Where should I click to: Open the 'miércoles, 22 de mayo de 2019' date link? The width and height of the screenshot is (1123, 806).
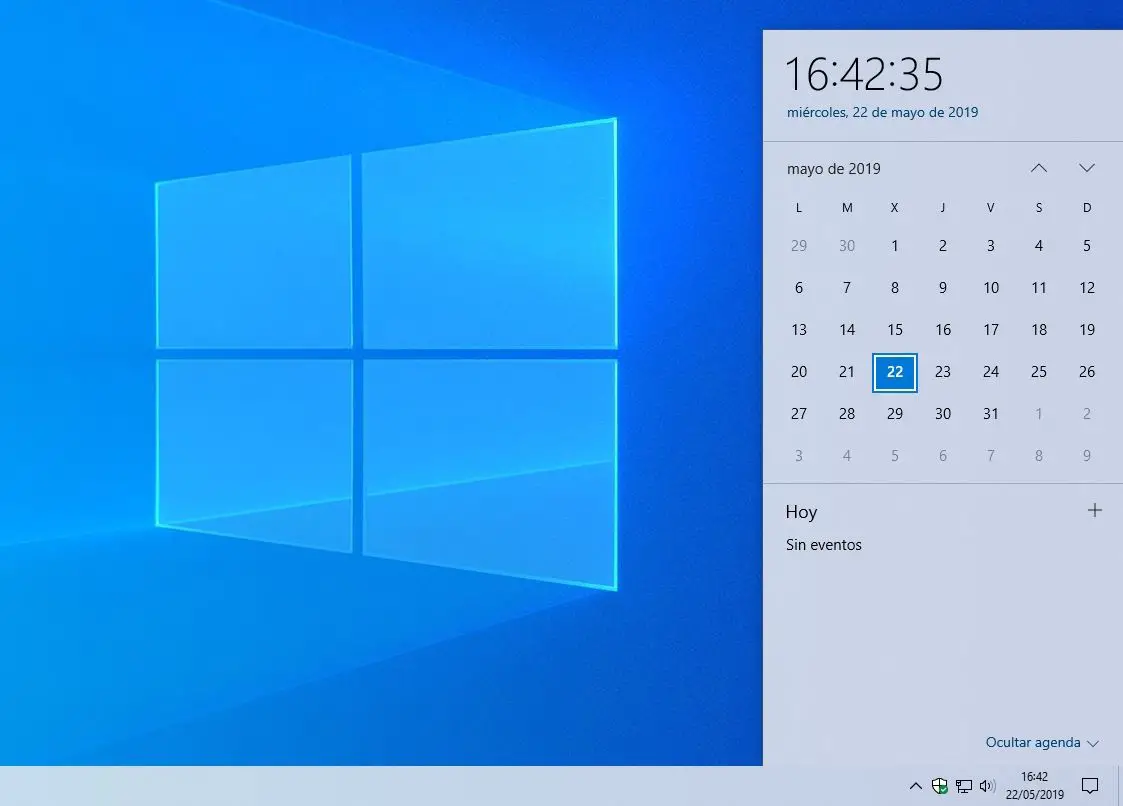[x=882, y=112]
